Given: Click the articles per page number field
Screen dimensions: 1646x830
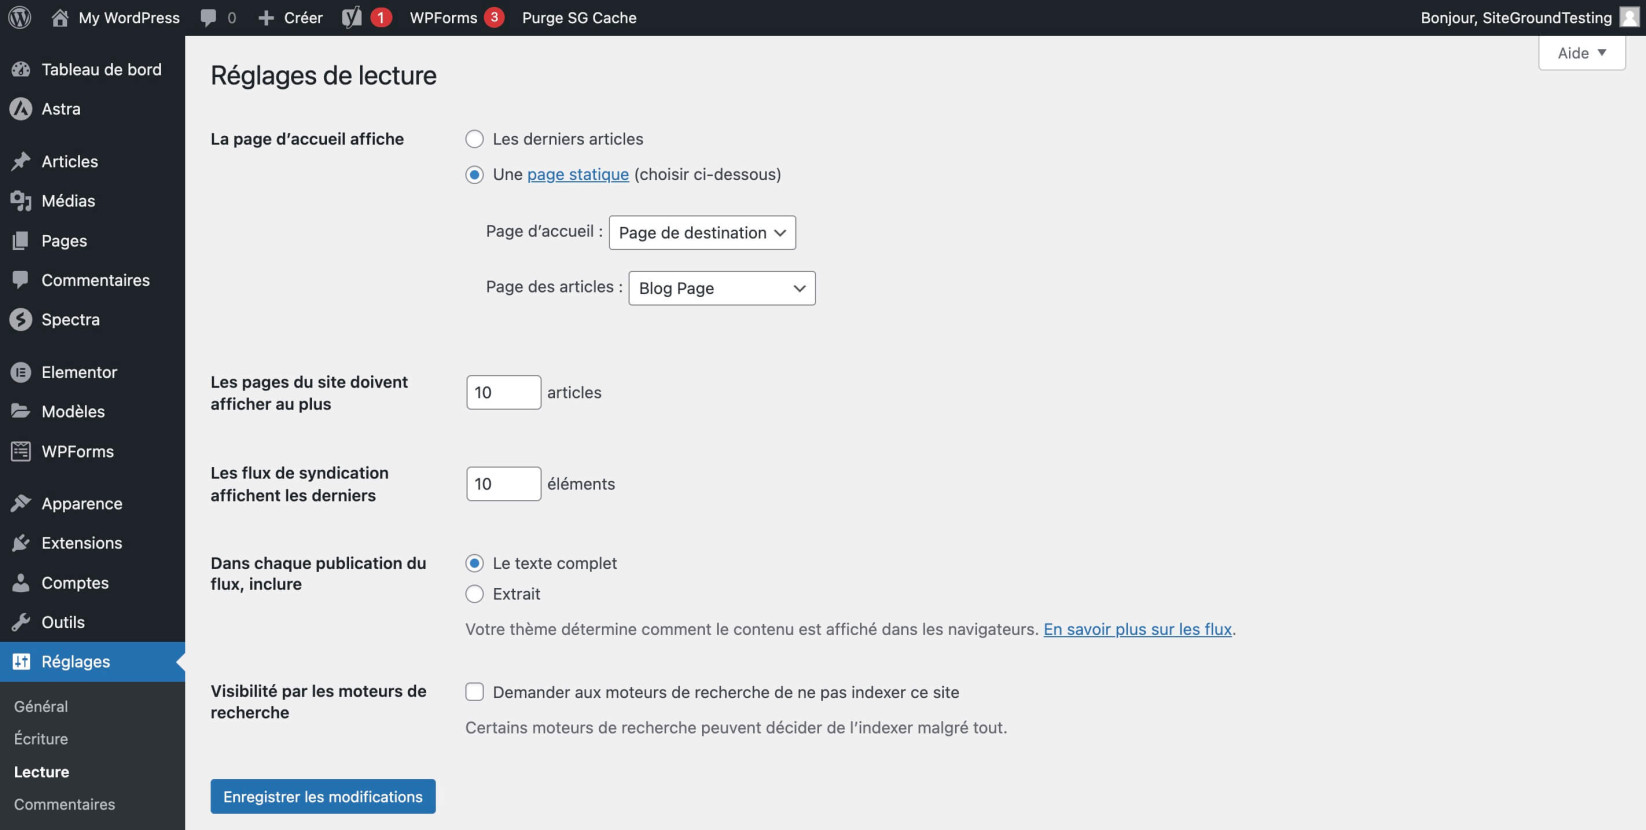Looking at the screenshot, I should pyautogui.click(x=504, y=393).
